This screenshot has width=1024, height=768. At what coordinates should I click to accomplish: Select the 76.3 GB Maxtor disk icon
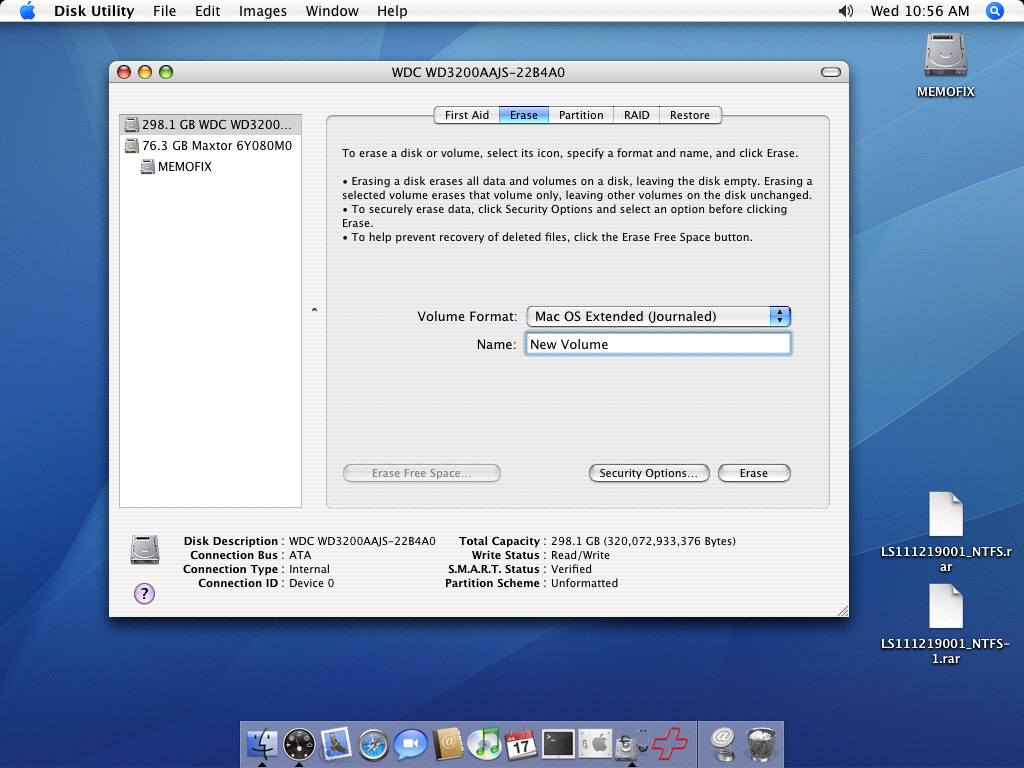click(132, 146)
